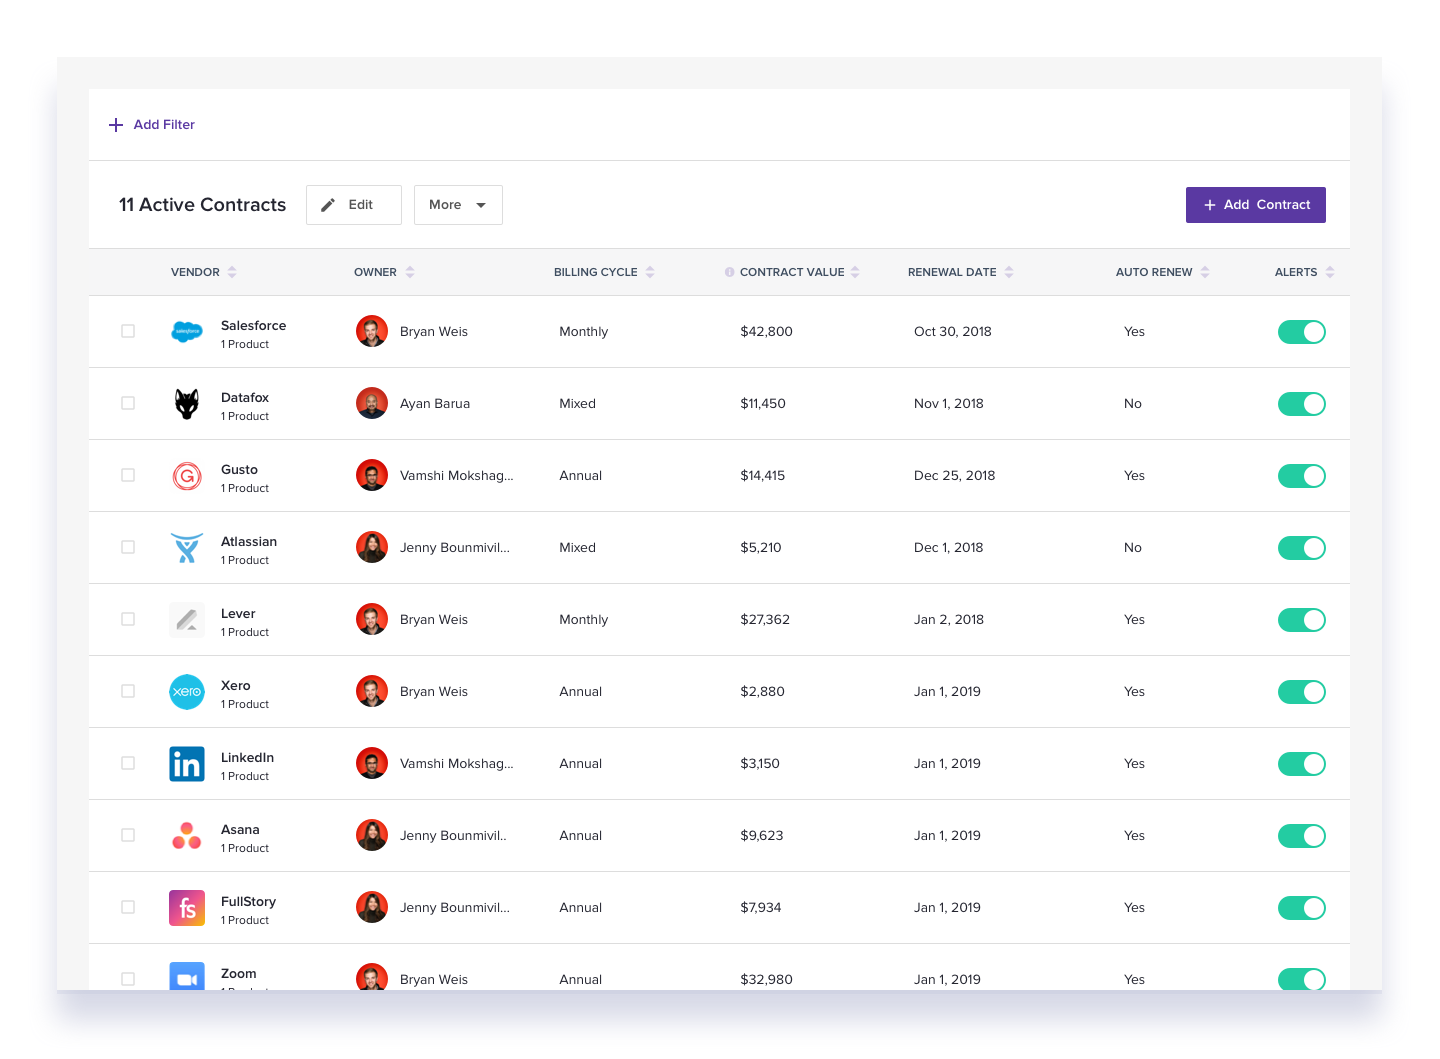Click the Add Filter link
The height and width of the screenshot is (1059, 1440).
[152, 125]
